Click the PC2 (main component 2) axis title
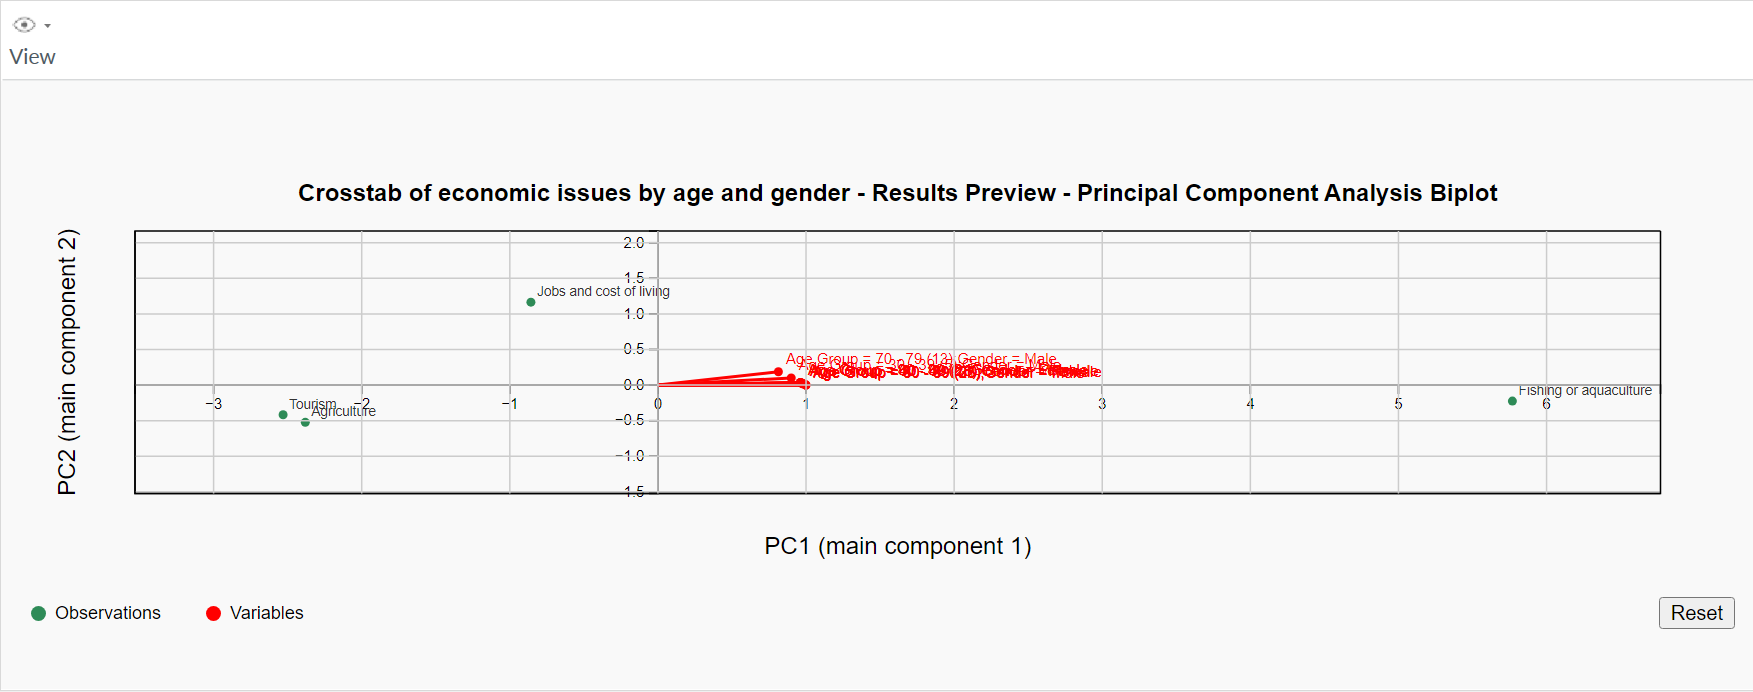Screen dimensions: 1753x692 click(67, 362)
